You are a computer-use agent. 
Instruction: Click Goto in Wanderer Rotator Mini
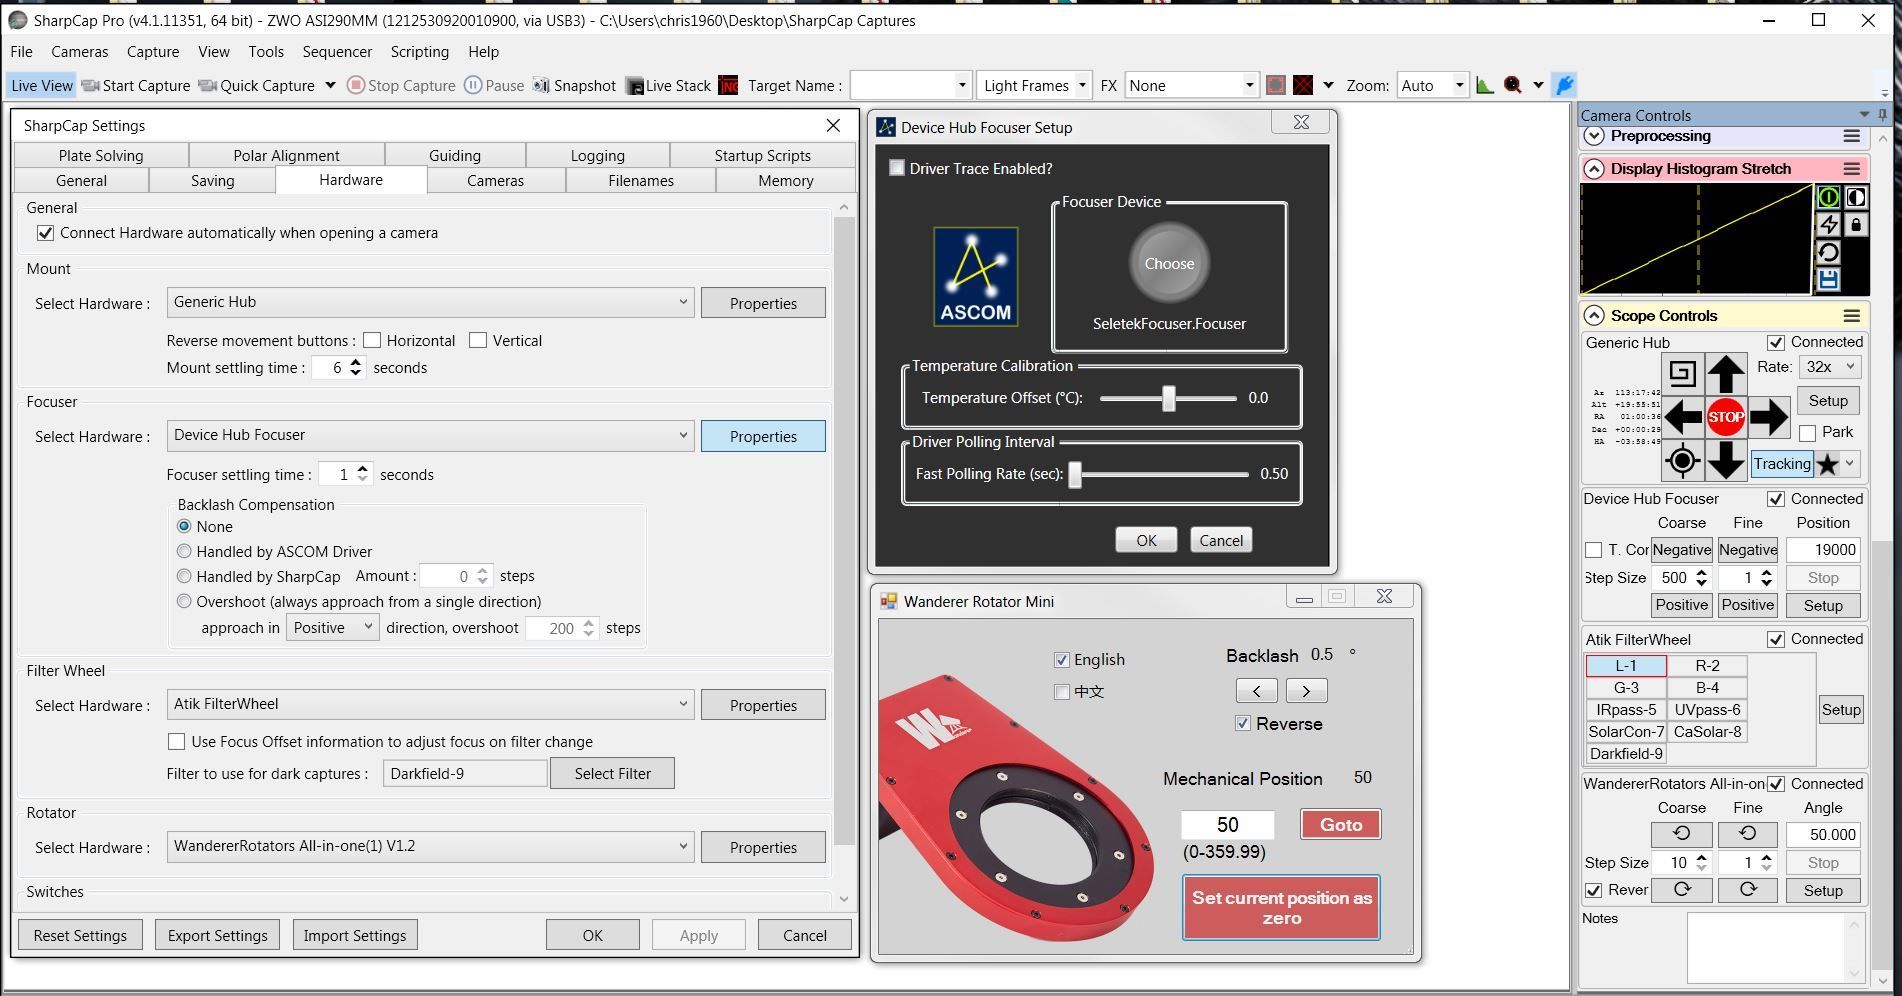1341,825
